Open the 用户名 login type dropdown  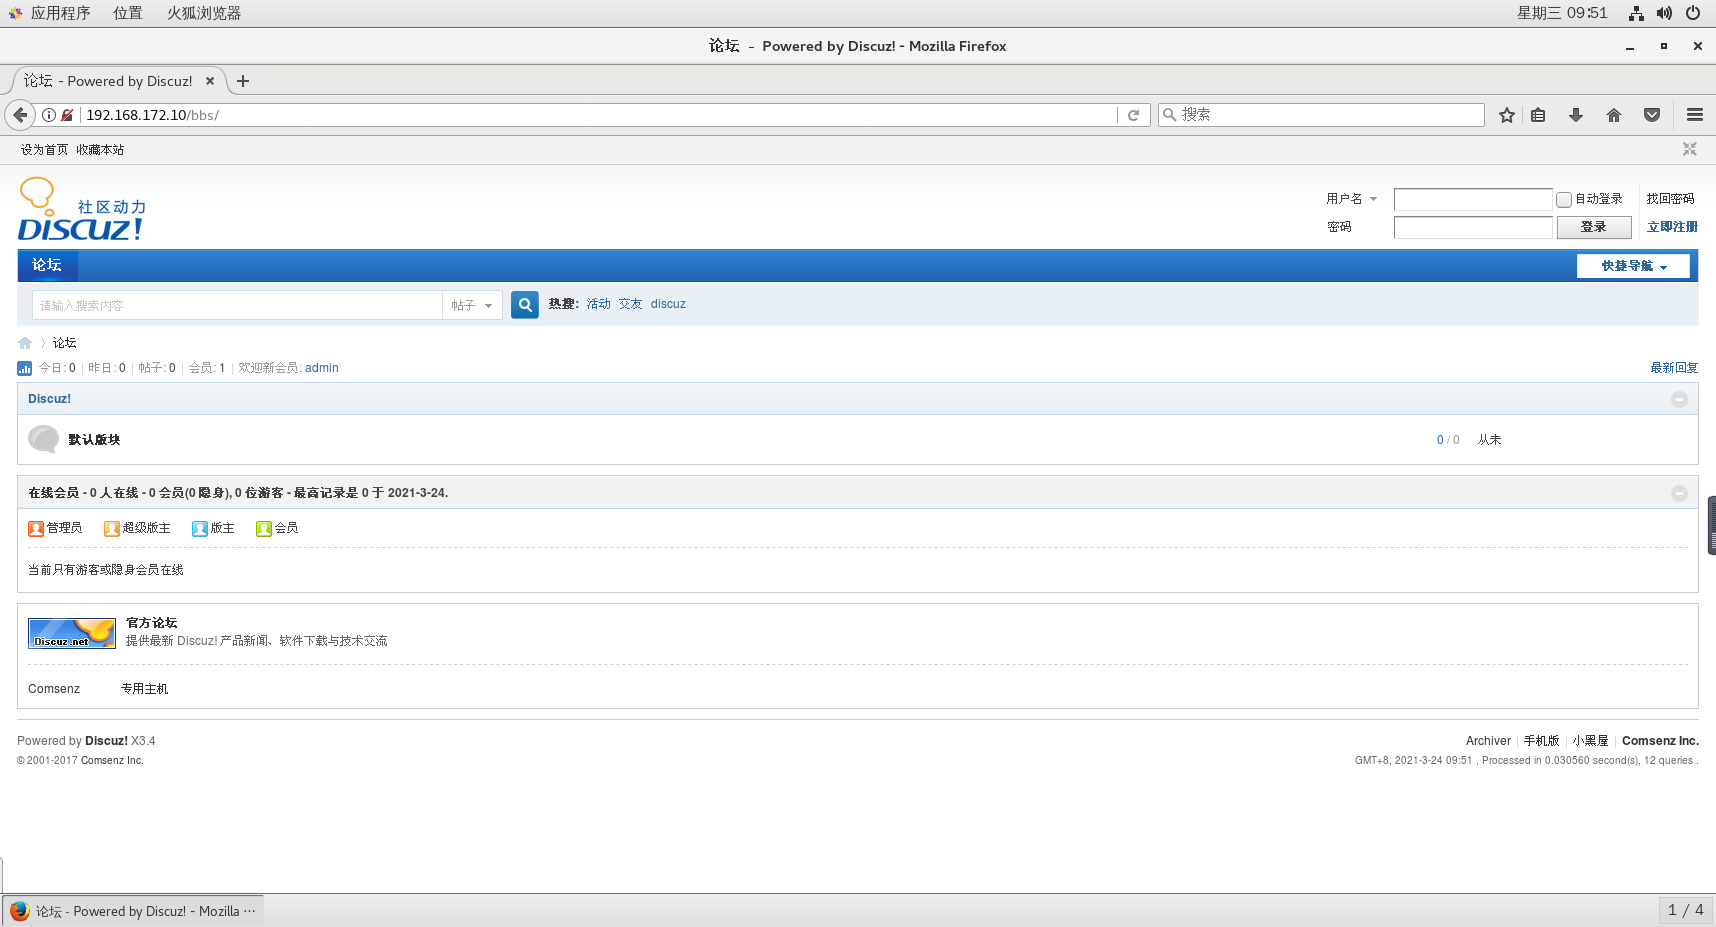1352,199
